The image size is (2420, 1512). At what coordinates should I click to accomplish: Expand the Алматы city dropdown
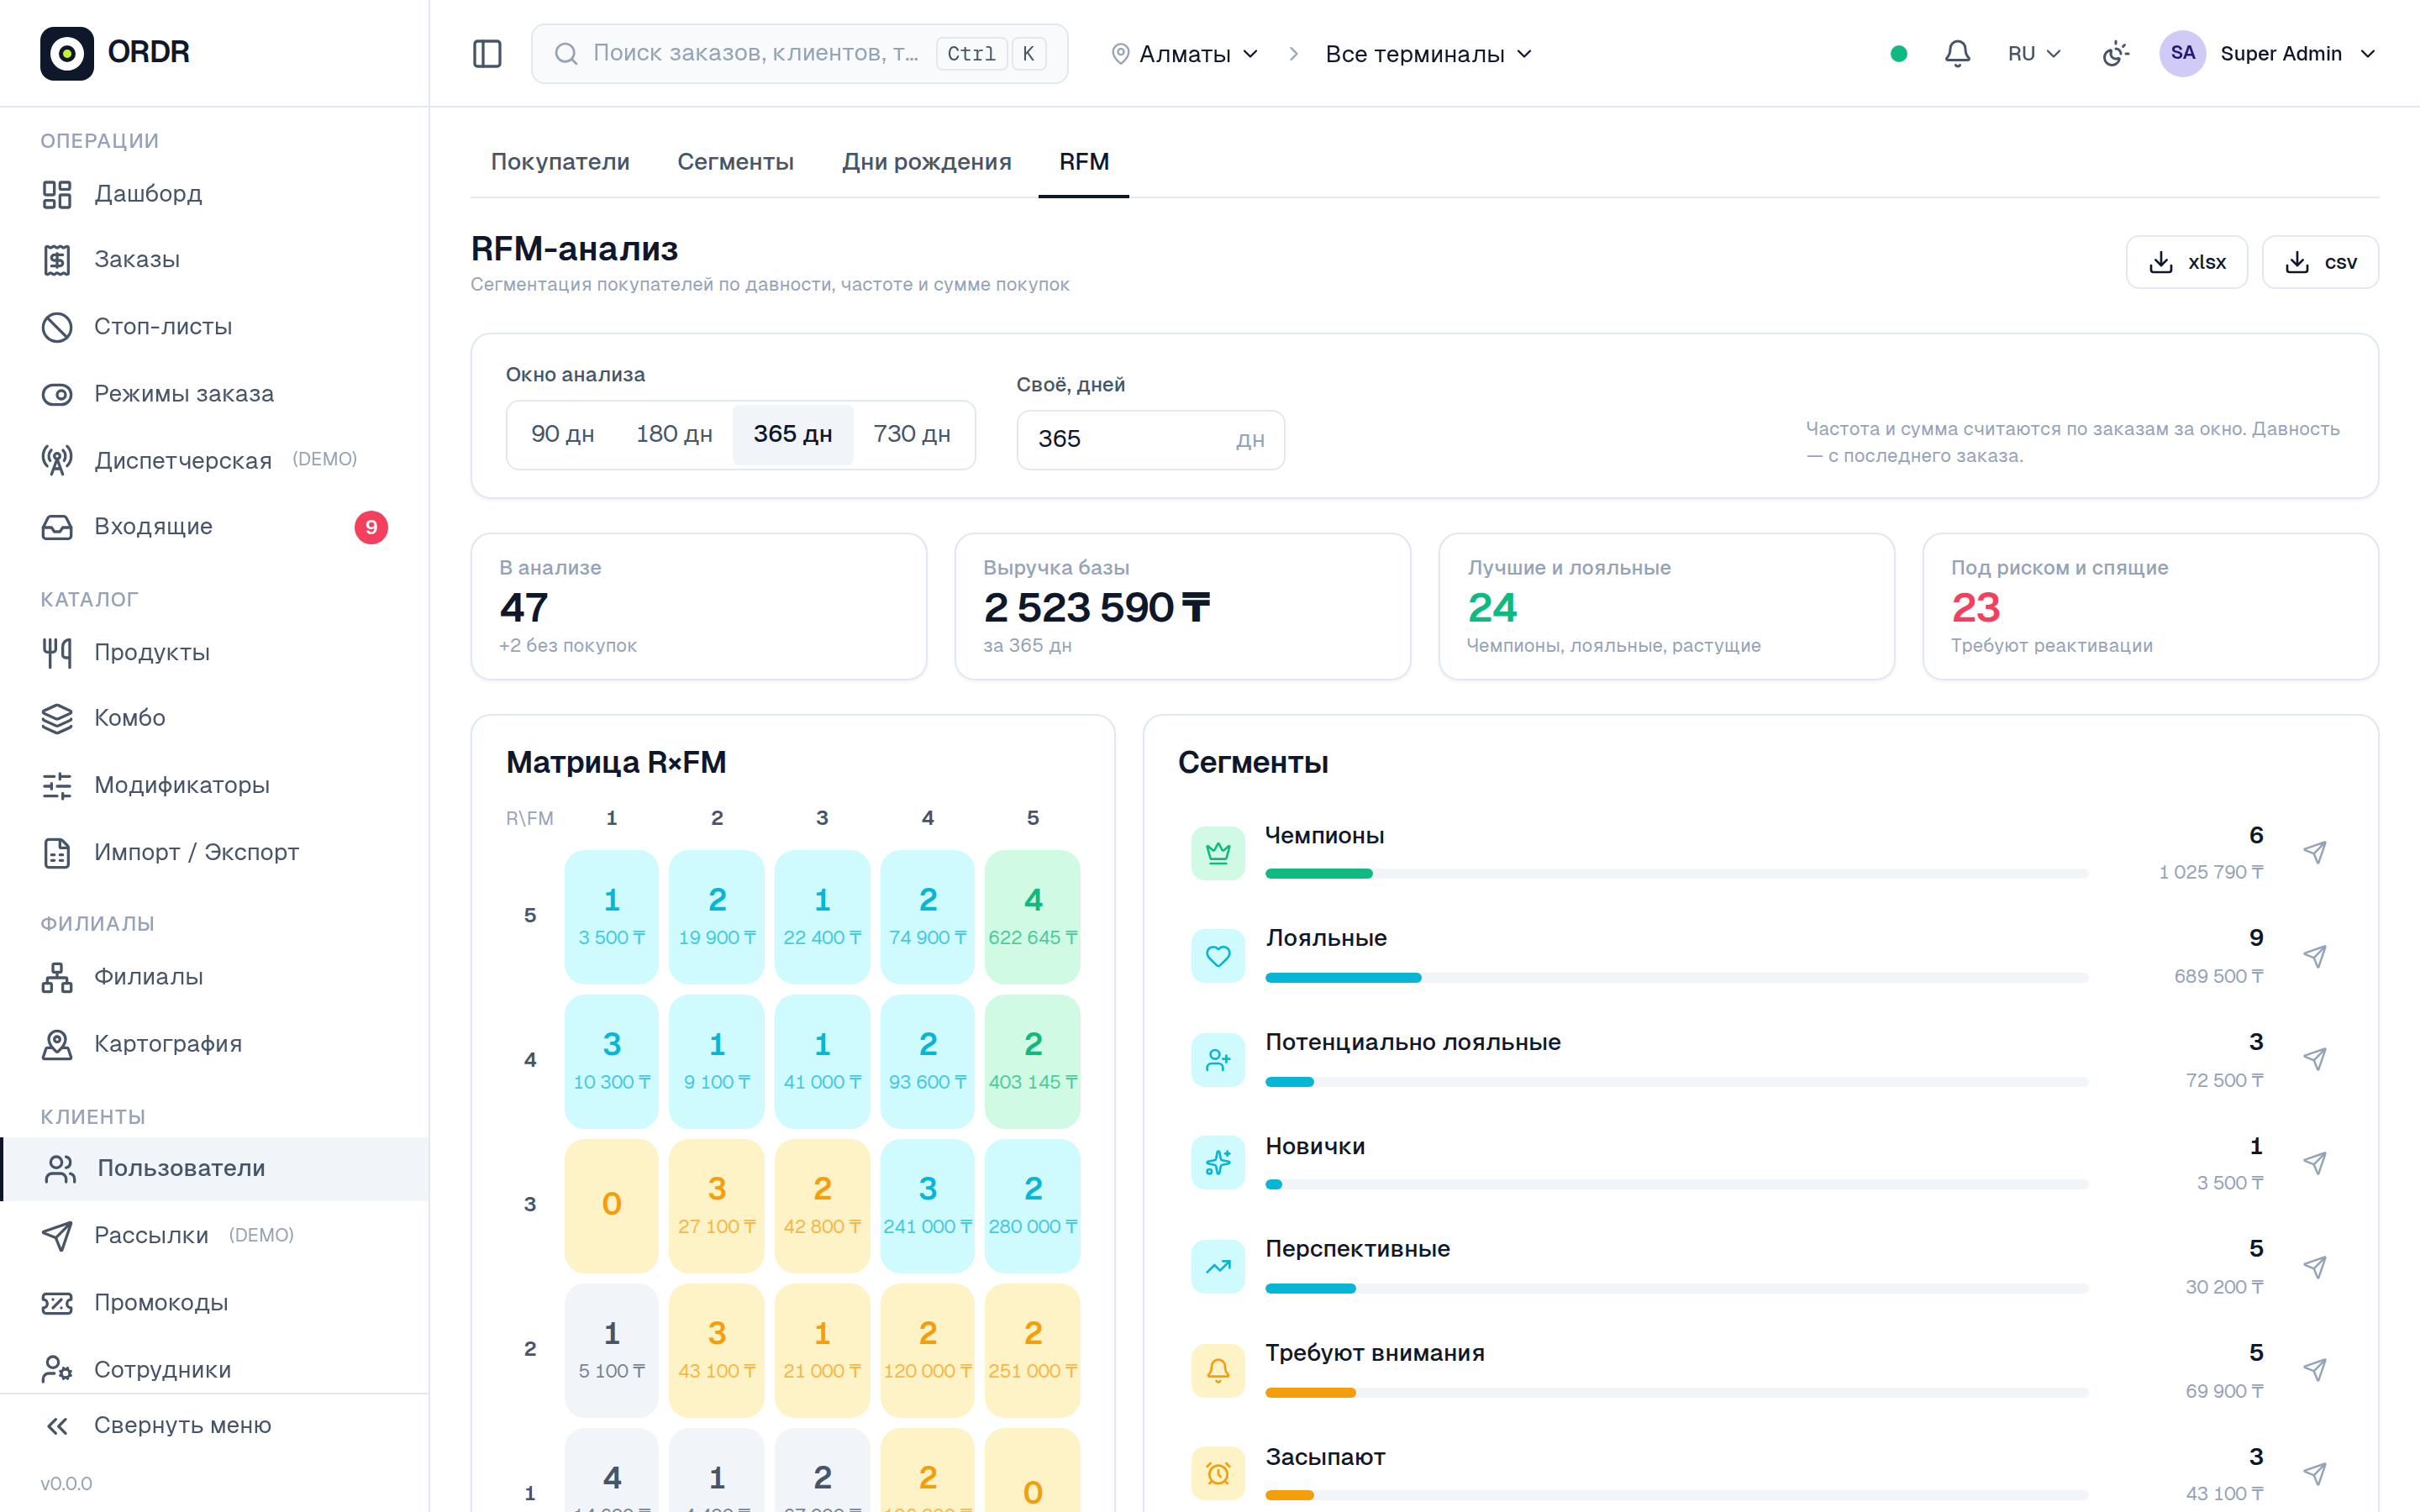1185,54
